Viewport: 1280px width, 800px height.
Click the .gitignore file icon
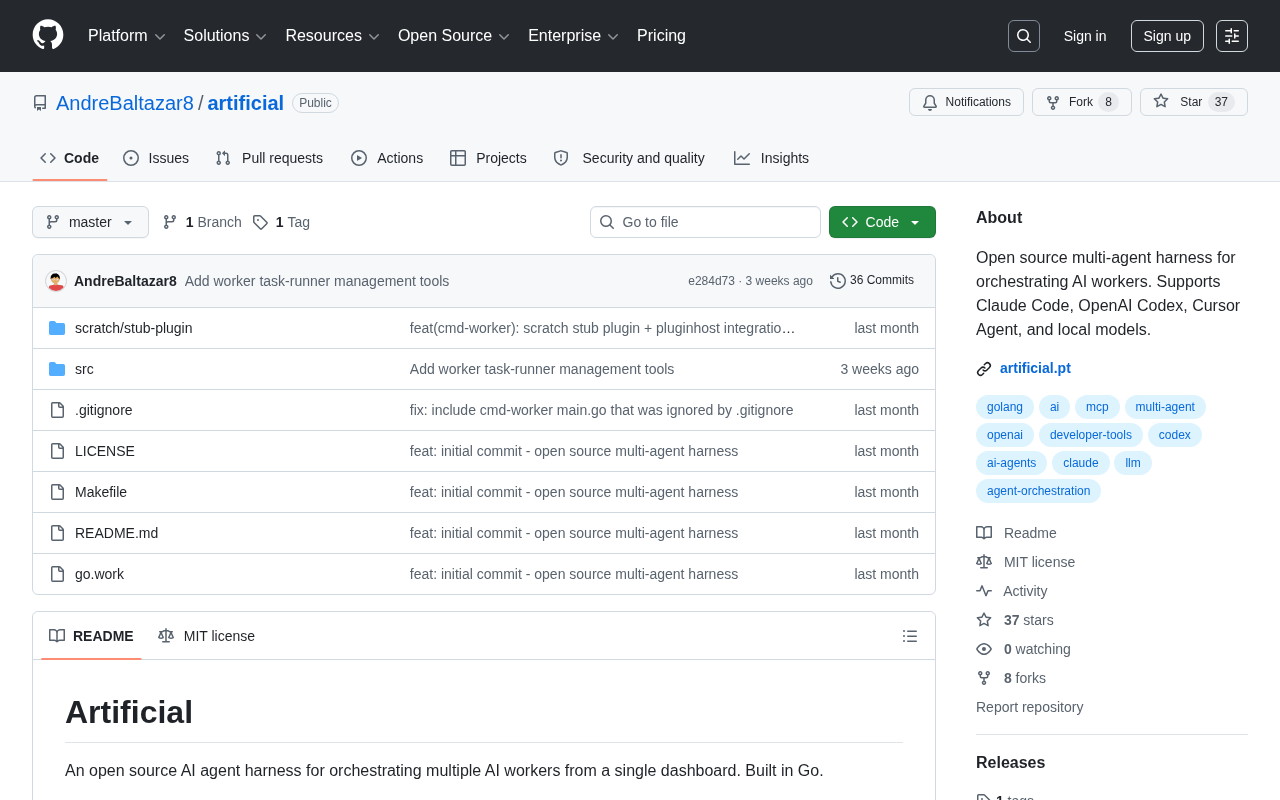57,410
